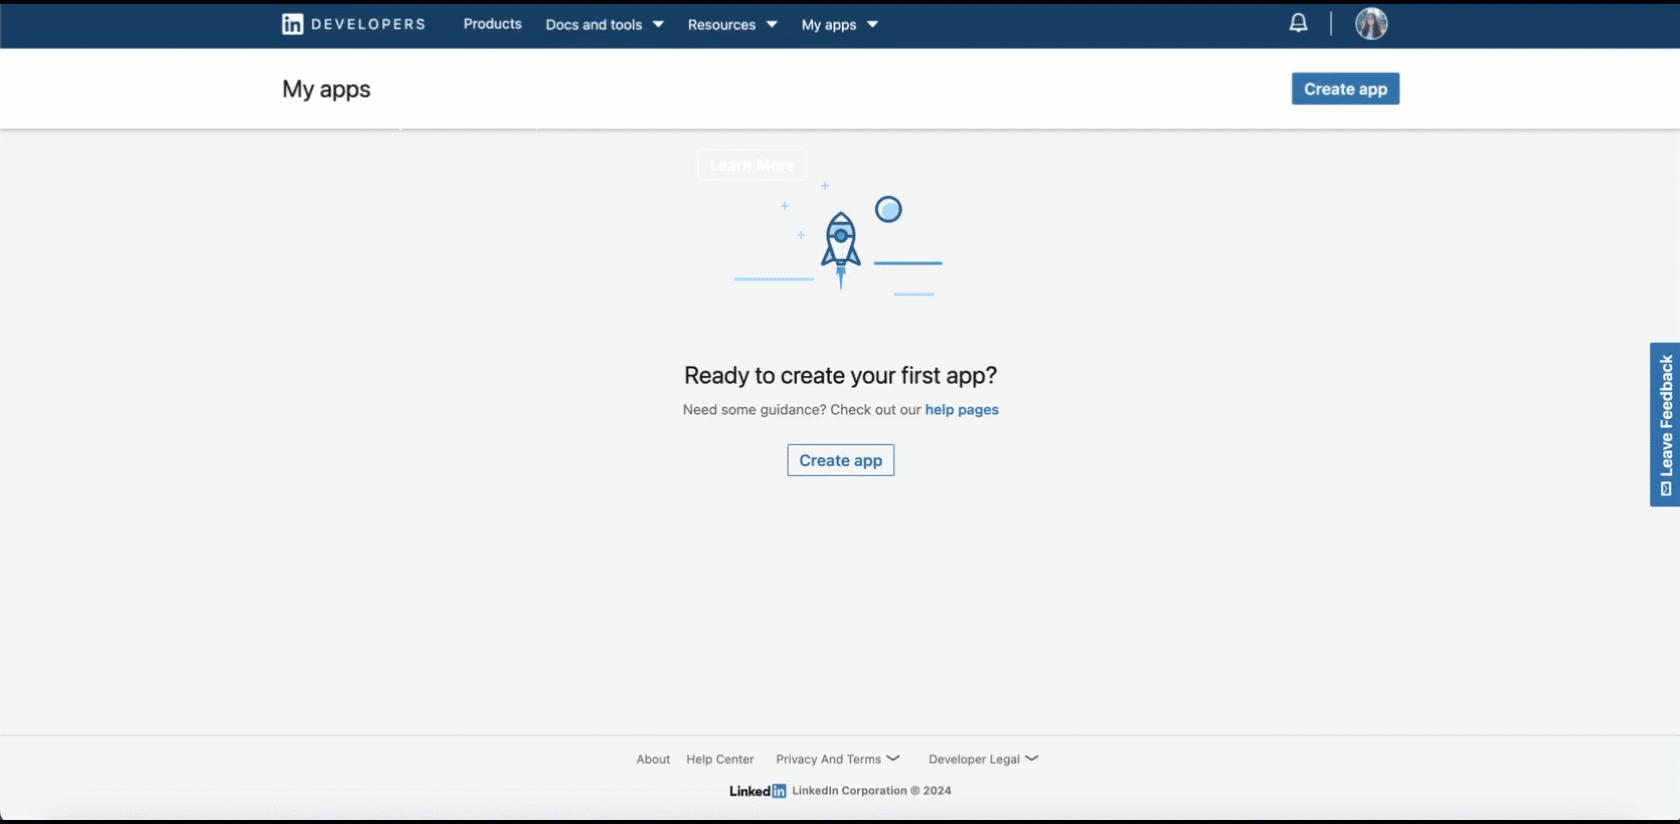Viewport: 1680px width, 824px height.
Task: Open the Docs and tools menu
Action: point(594,24)
